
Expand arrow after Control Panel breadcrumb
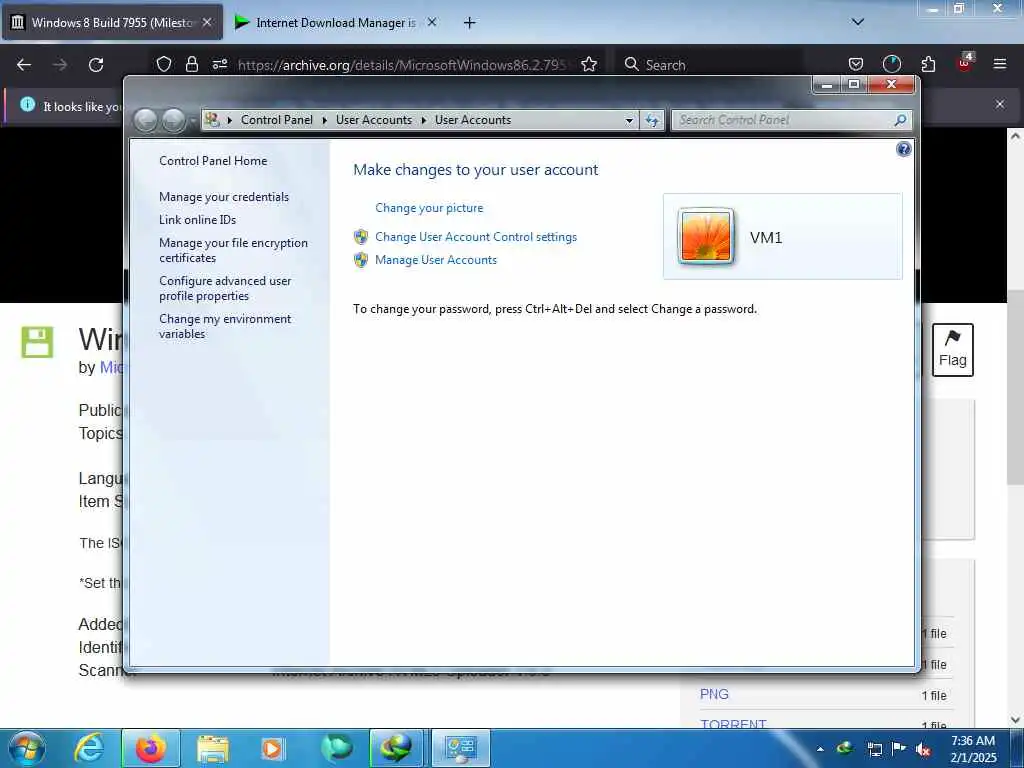(x=325, y=120)
